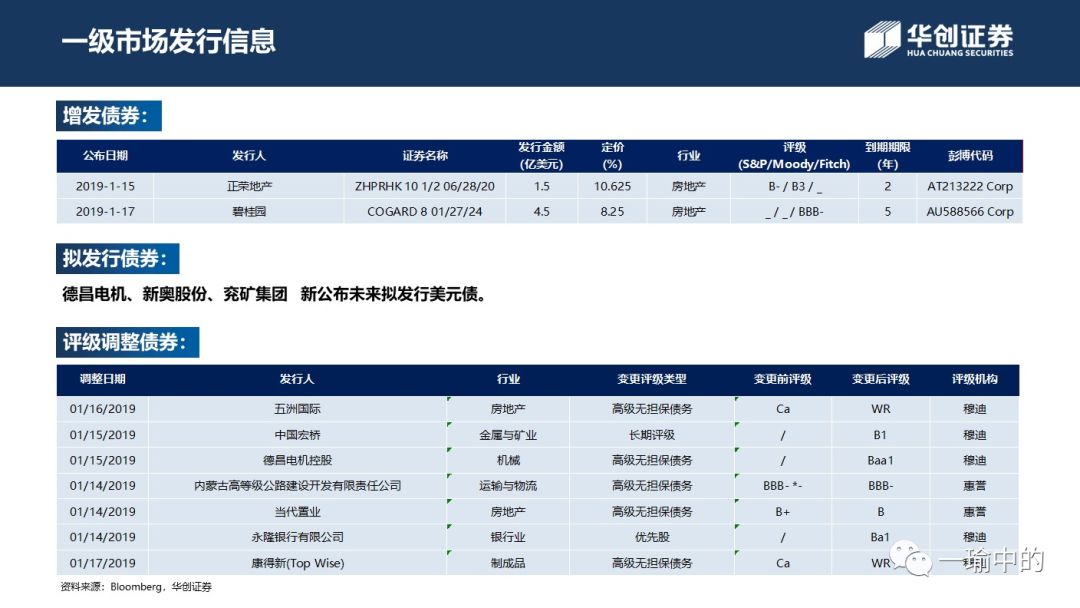1080x608 pixels.
Task: Click the 调整日期 column header
Action: click(x=103, y=379)
